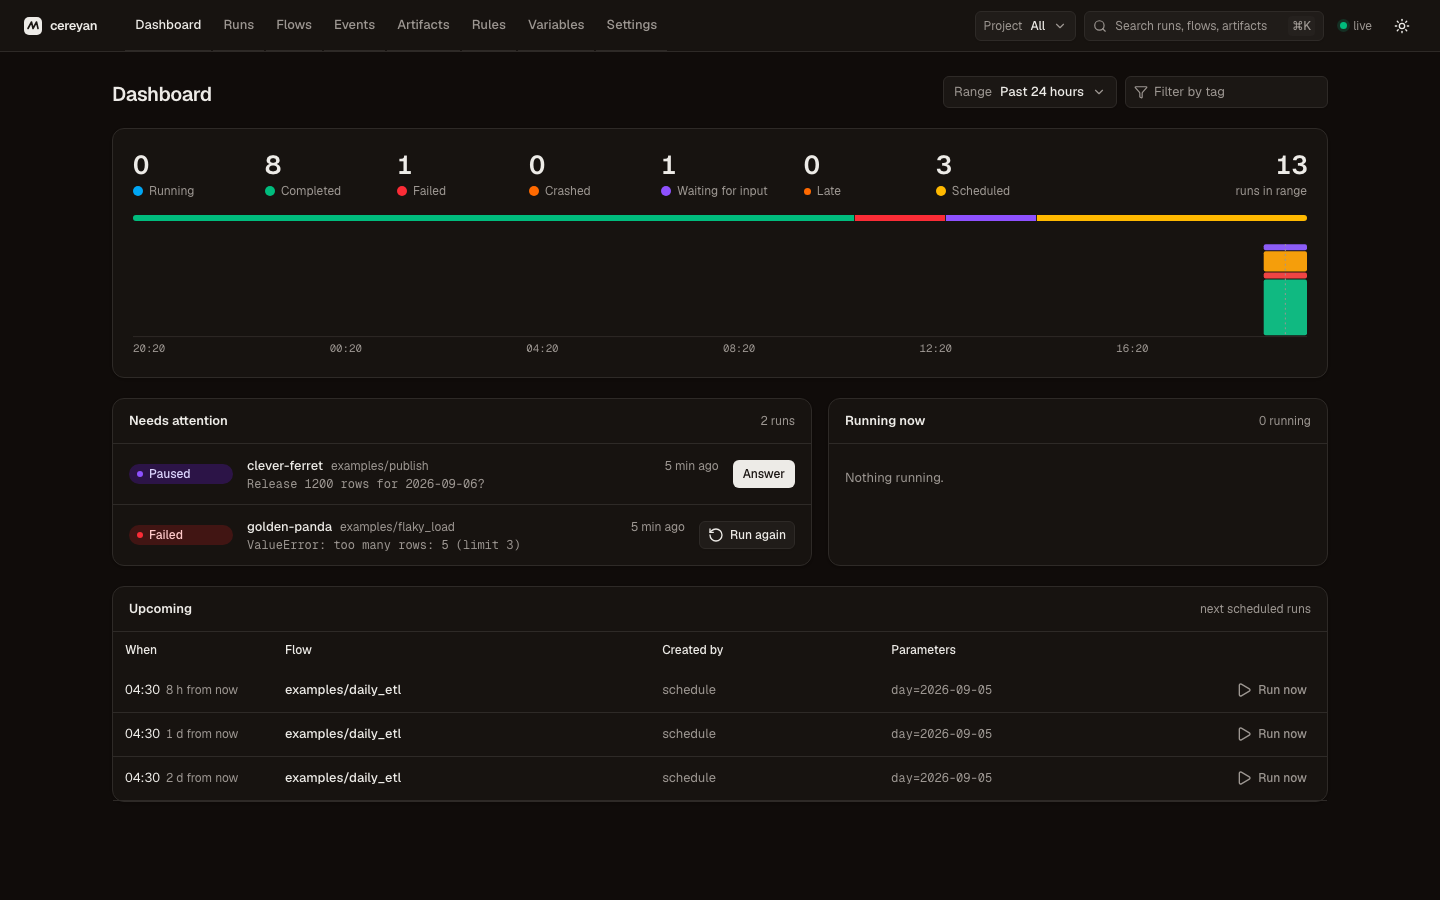Switch to the Flows tab
This screenshot has width=1440, height=900.
[294, 25]
